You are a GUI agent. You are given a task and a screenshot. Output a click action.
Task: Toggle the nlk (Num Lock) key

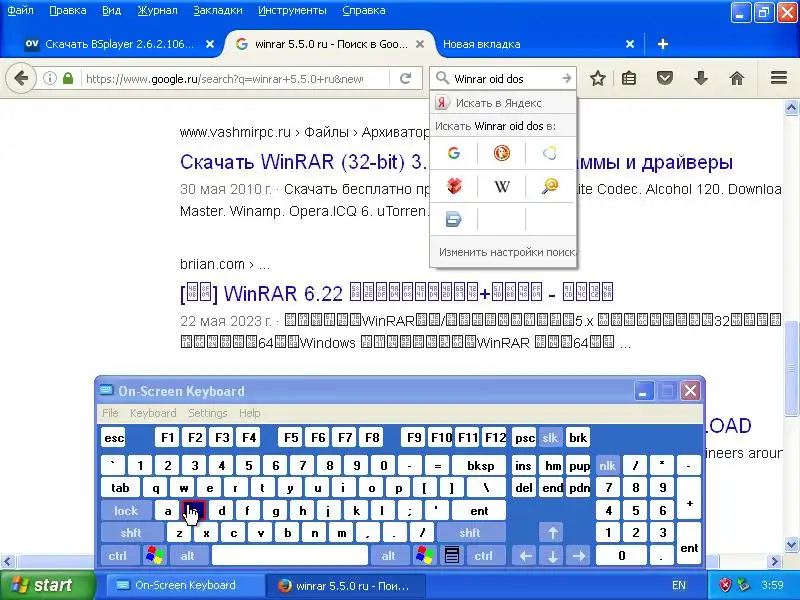[x=608, y=465]
